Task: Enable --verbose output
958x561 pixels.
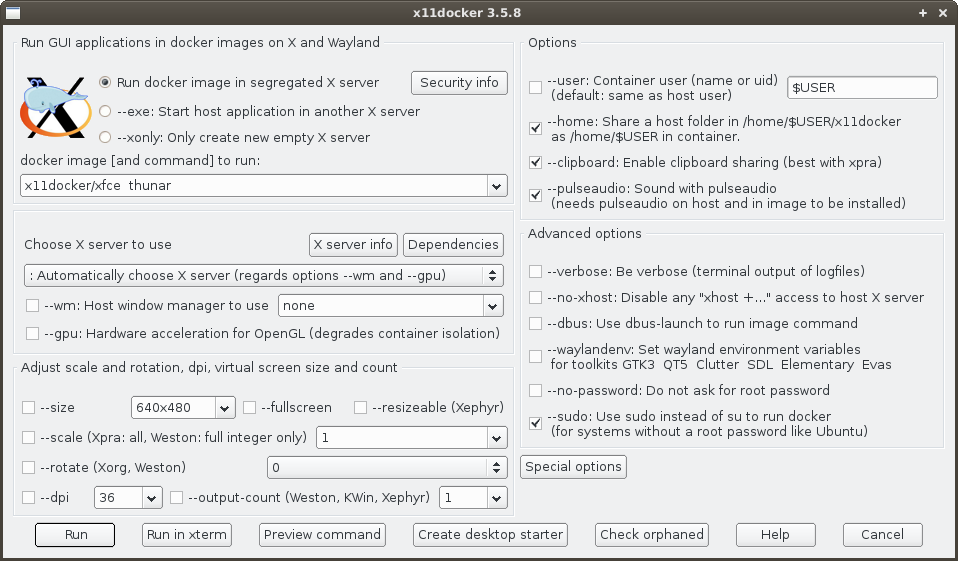Action: pyautogui.click(x=536, y=271)
